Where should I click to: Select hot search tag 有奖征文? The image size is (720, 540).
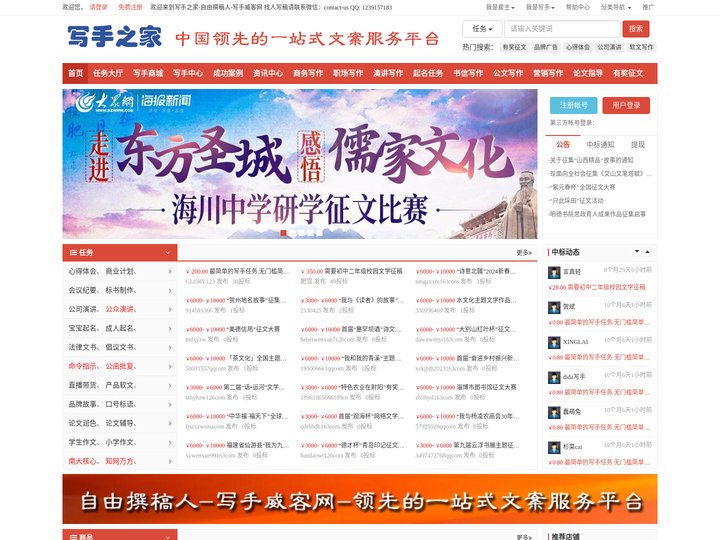(514, 47)
